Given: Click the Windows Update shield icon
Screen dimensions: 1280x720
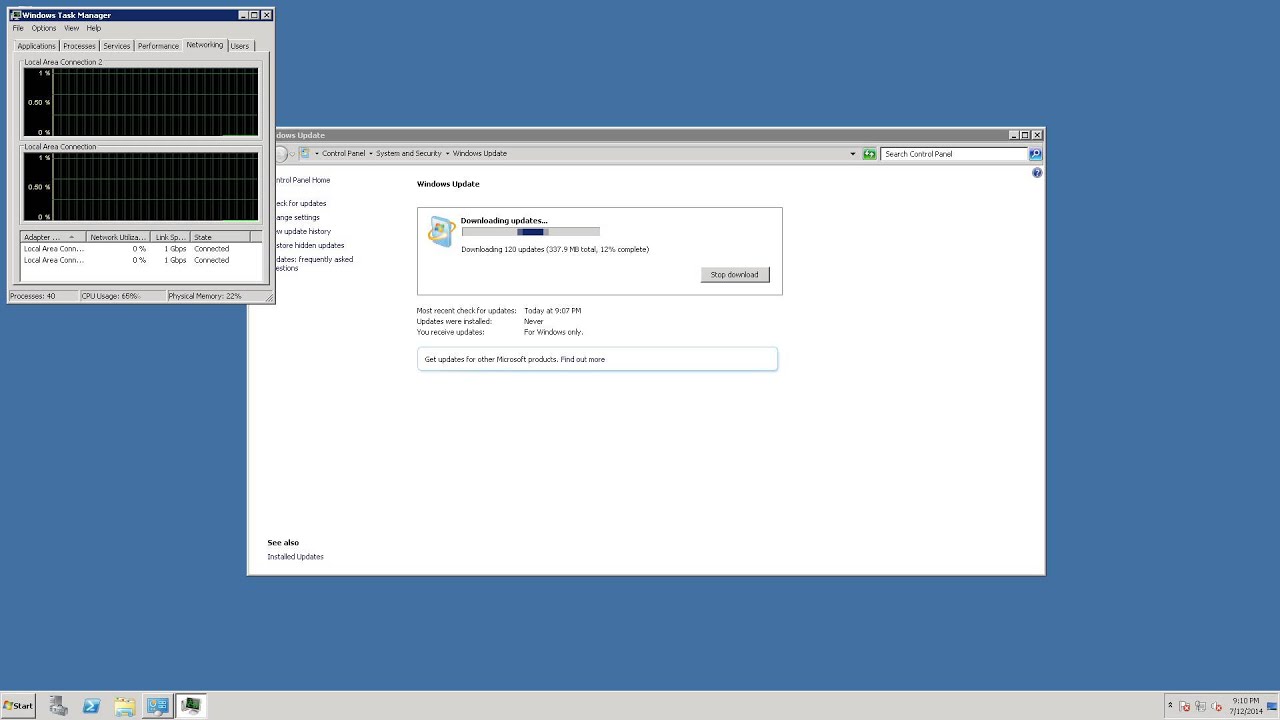Looking at the screenshot, I should pos(441,231).
